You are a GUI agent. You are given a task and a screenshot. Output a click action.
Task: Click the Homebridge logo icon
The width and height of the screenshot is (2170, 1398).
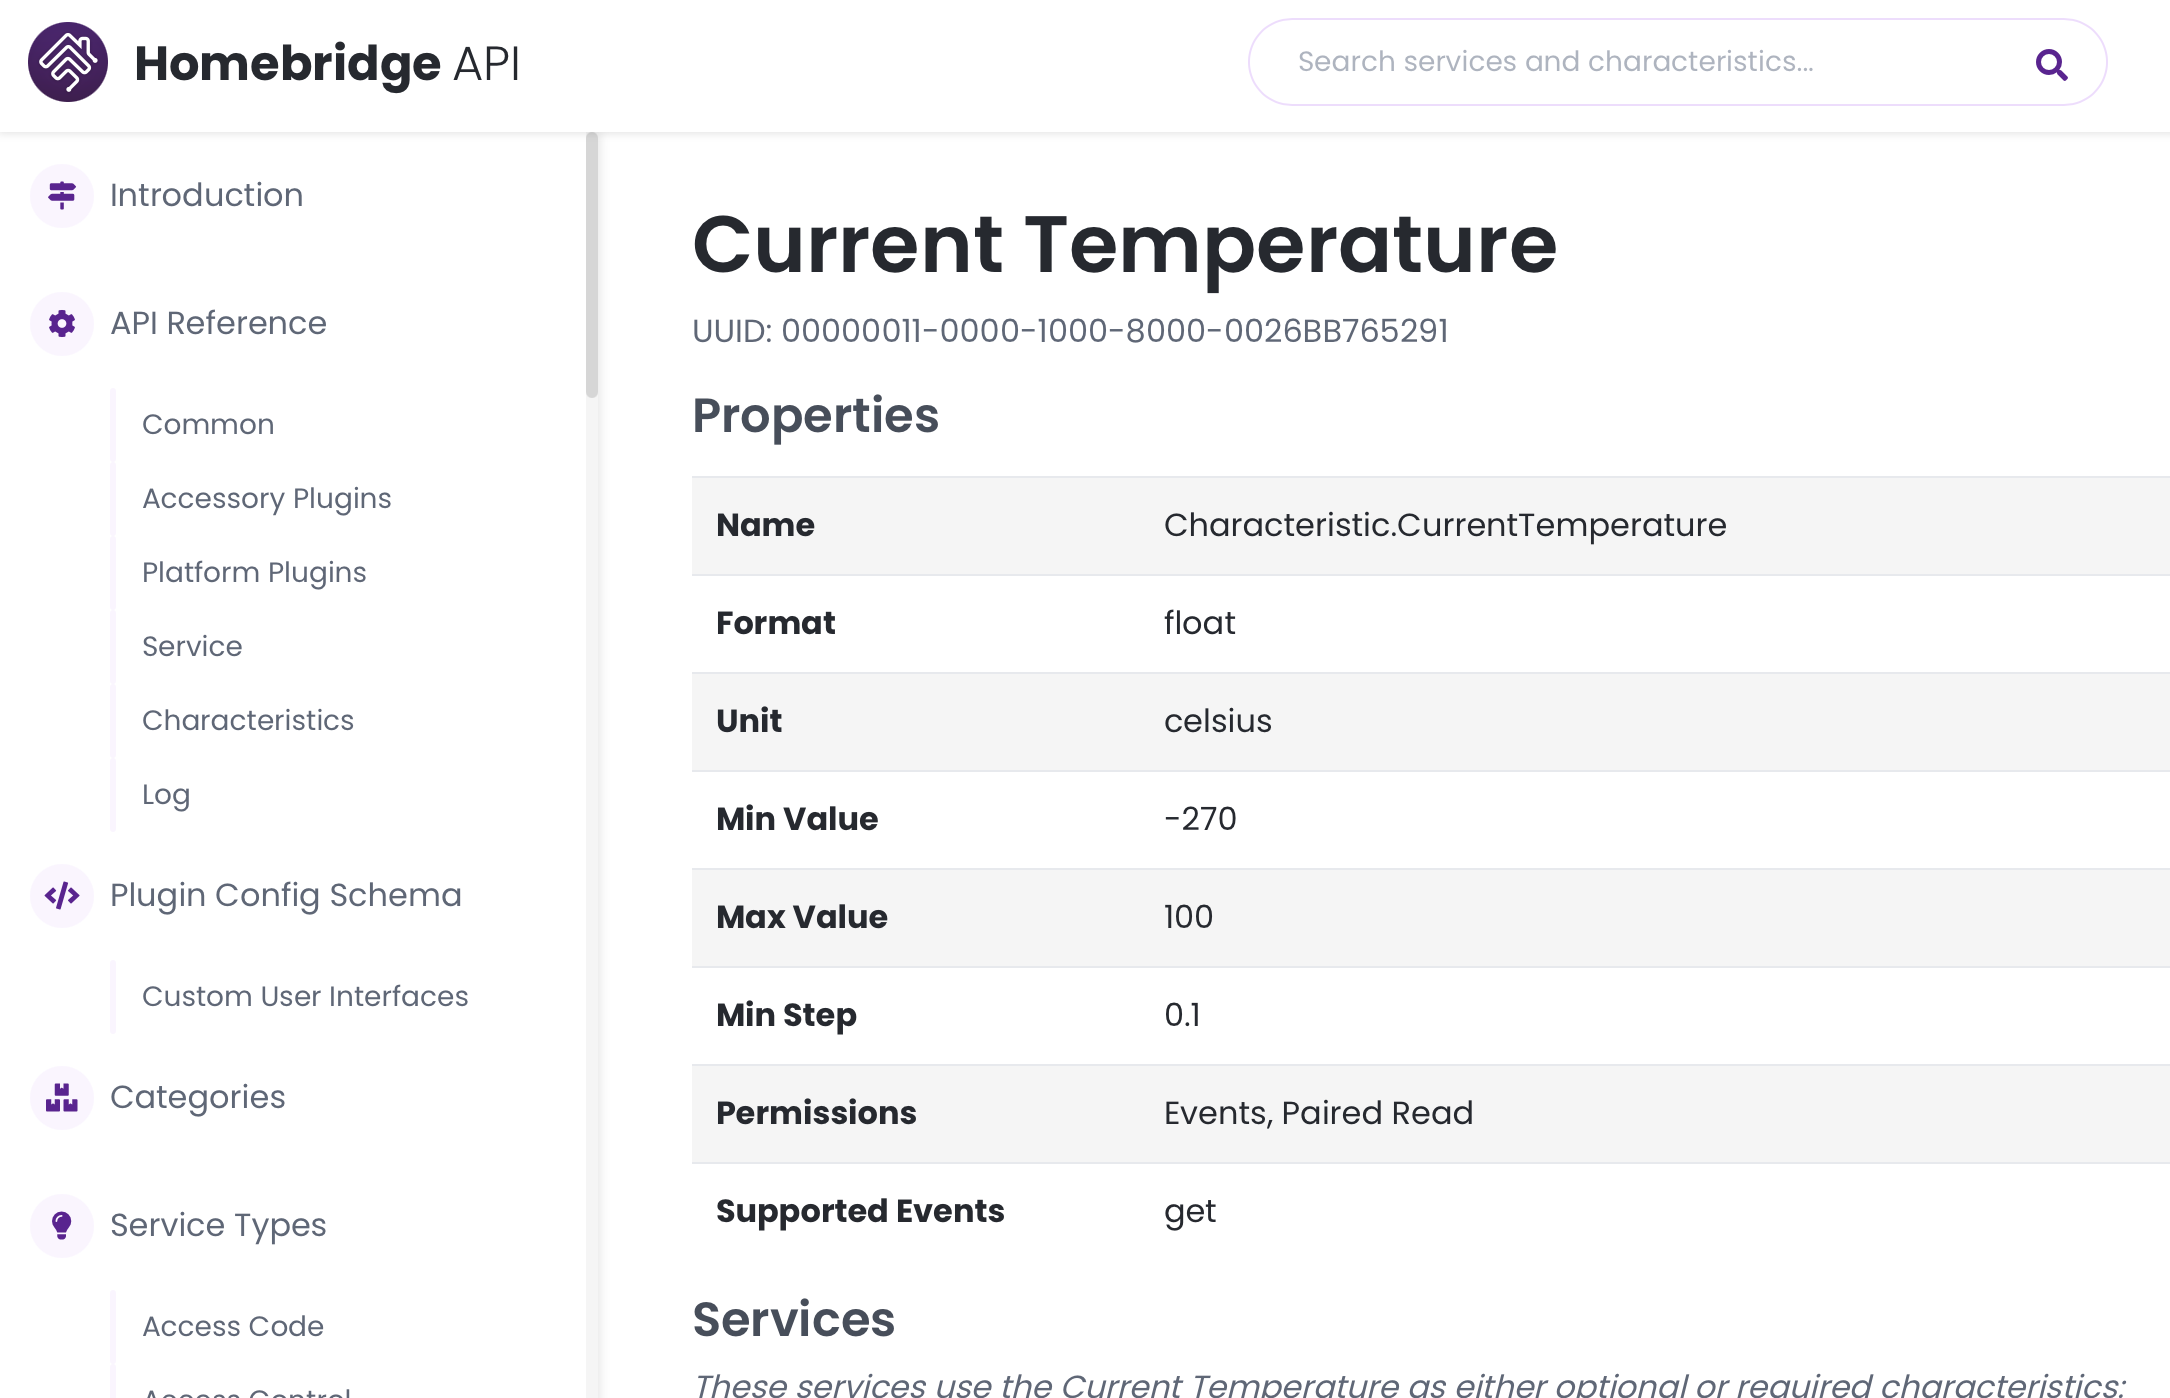(x=68, y=63)
